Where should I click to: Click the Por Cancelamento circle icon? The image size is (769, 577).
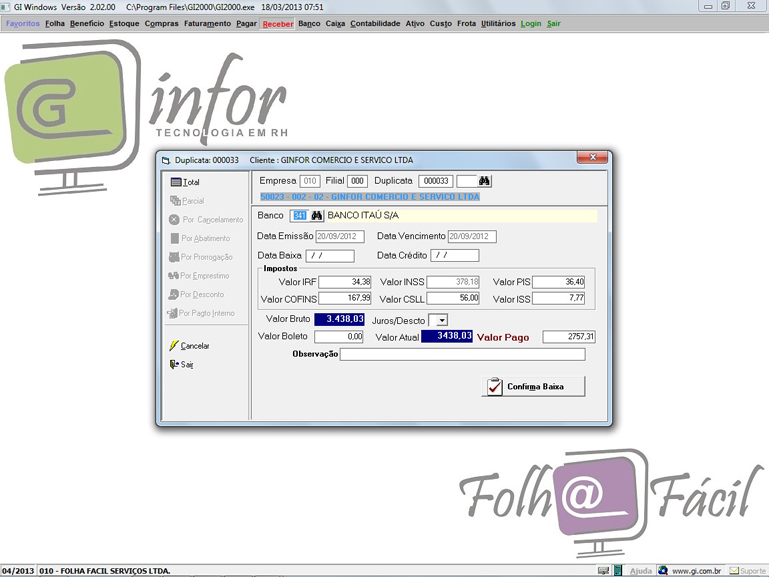coord(174,220)
